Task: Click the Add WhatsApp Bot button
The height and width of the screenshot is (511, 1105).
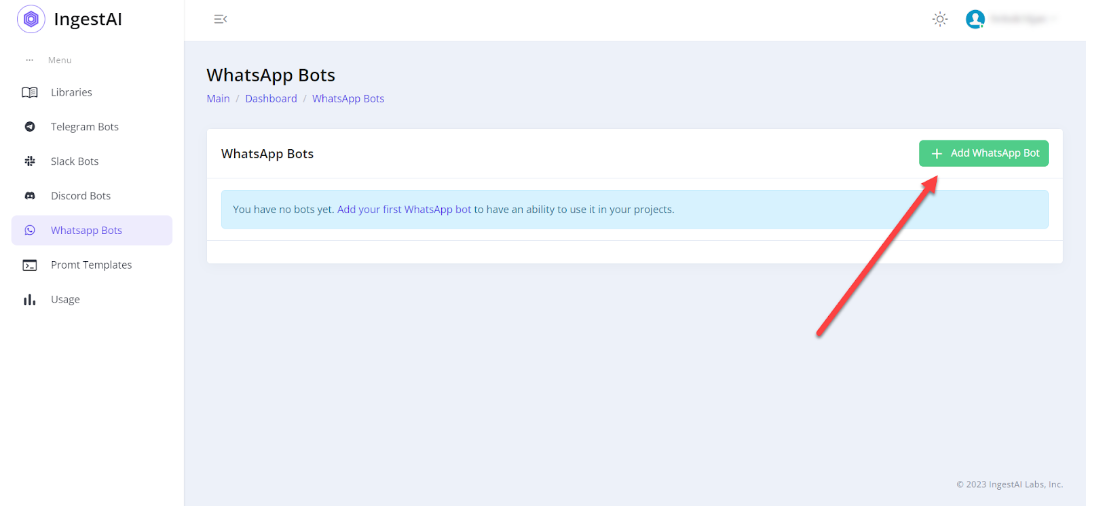Action: click(x=983, y=154)
